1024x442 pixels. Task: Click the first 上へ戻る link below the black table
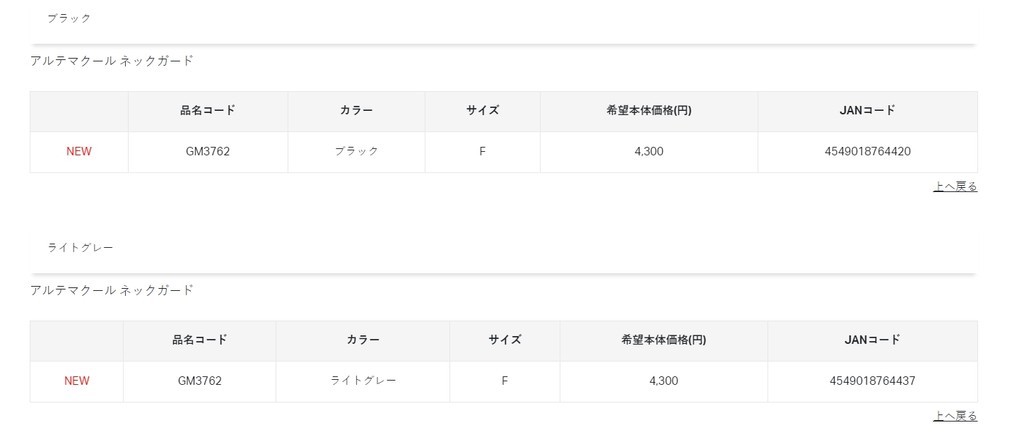(955, 187)
